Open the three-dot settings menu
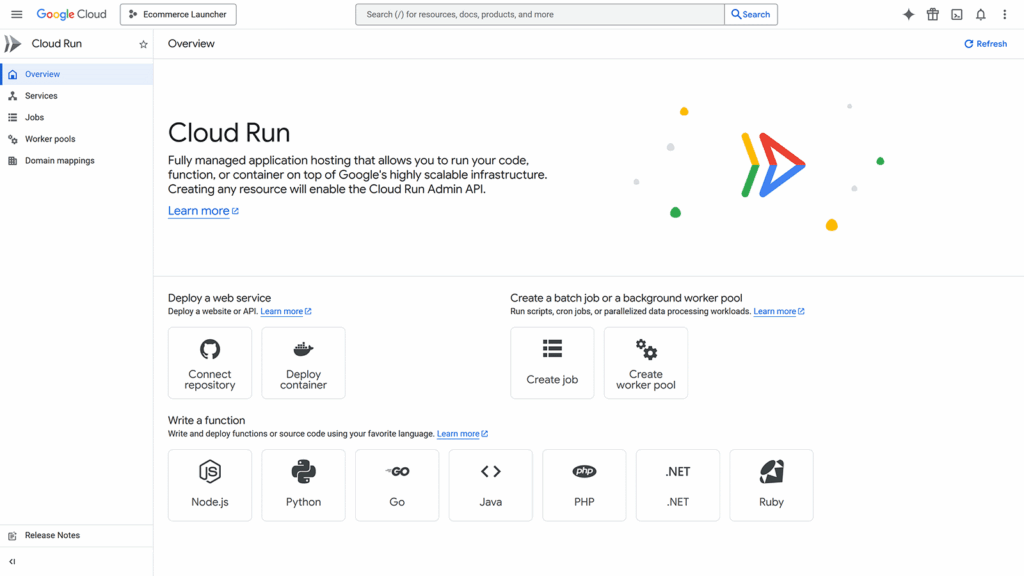 (x=1004, y=14)
